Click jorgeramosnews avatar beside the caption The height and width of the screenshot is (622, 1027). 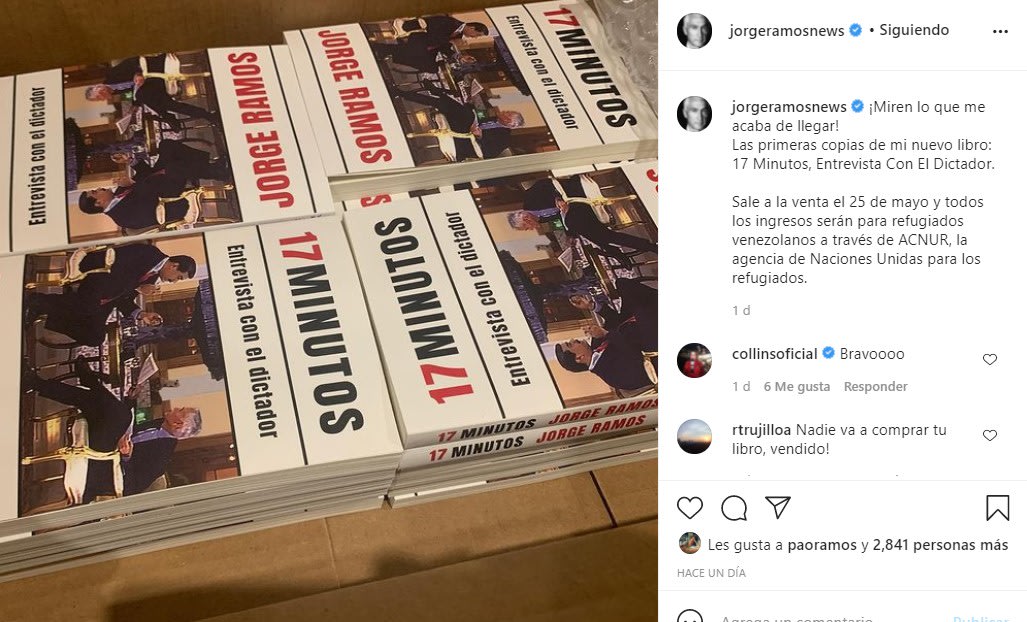coord(694,114)
